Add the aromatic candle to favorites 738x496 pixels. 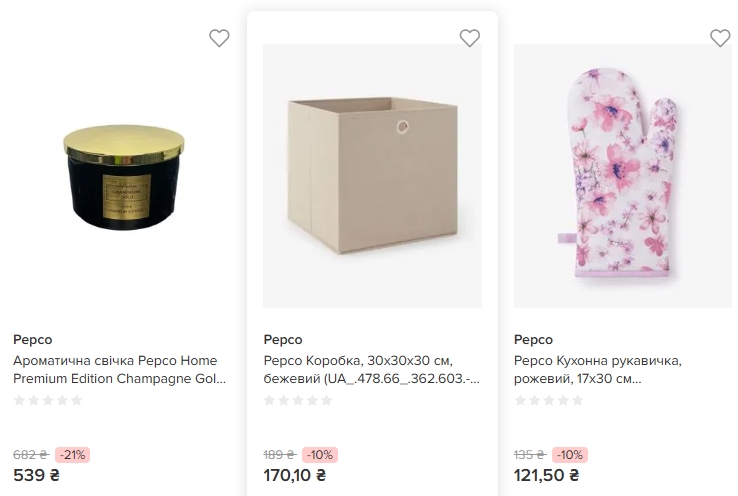pyautogui.click(x=219, y=38)
